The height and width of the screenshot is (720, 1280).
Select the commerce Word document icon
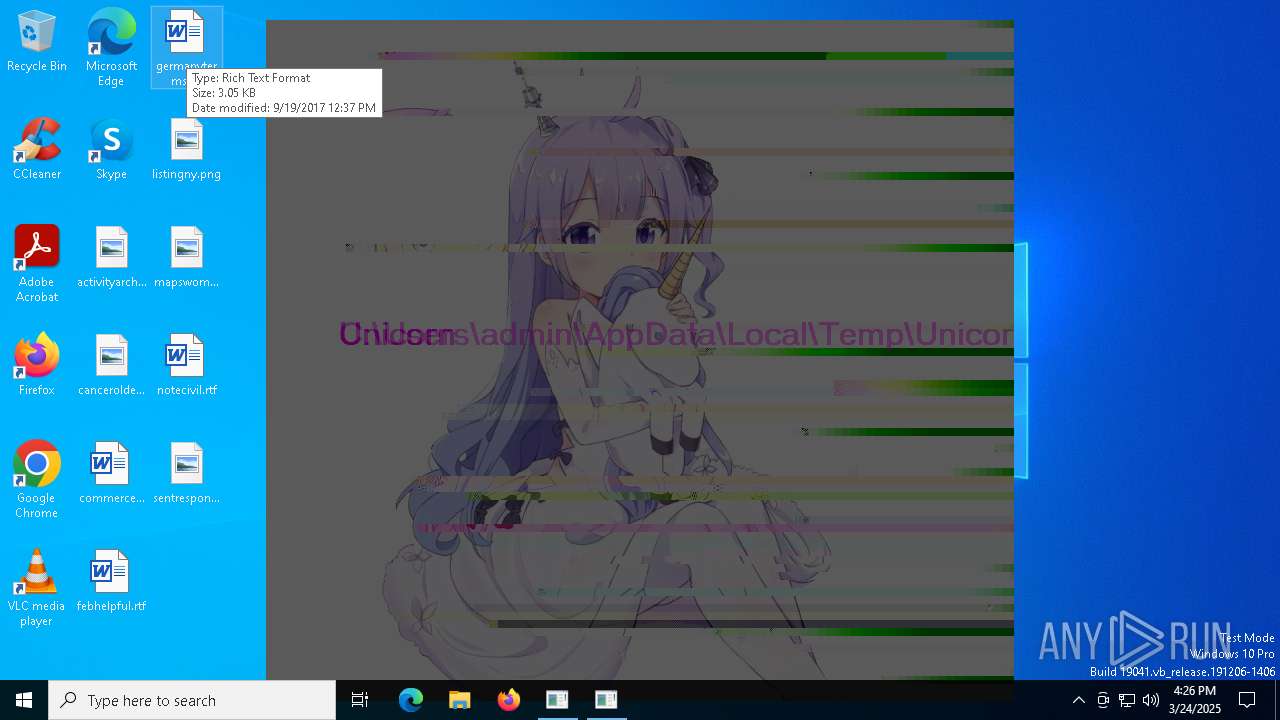pos(111,474)
